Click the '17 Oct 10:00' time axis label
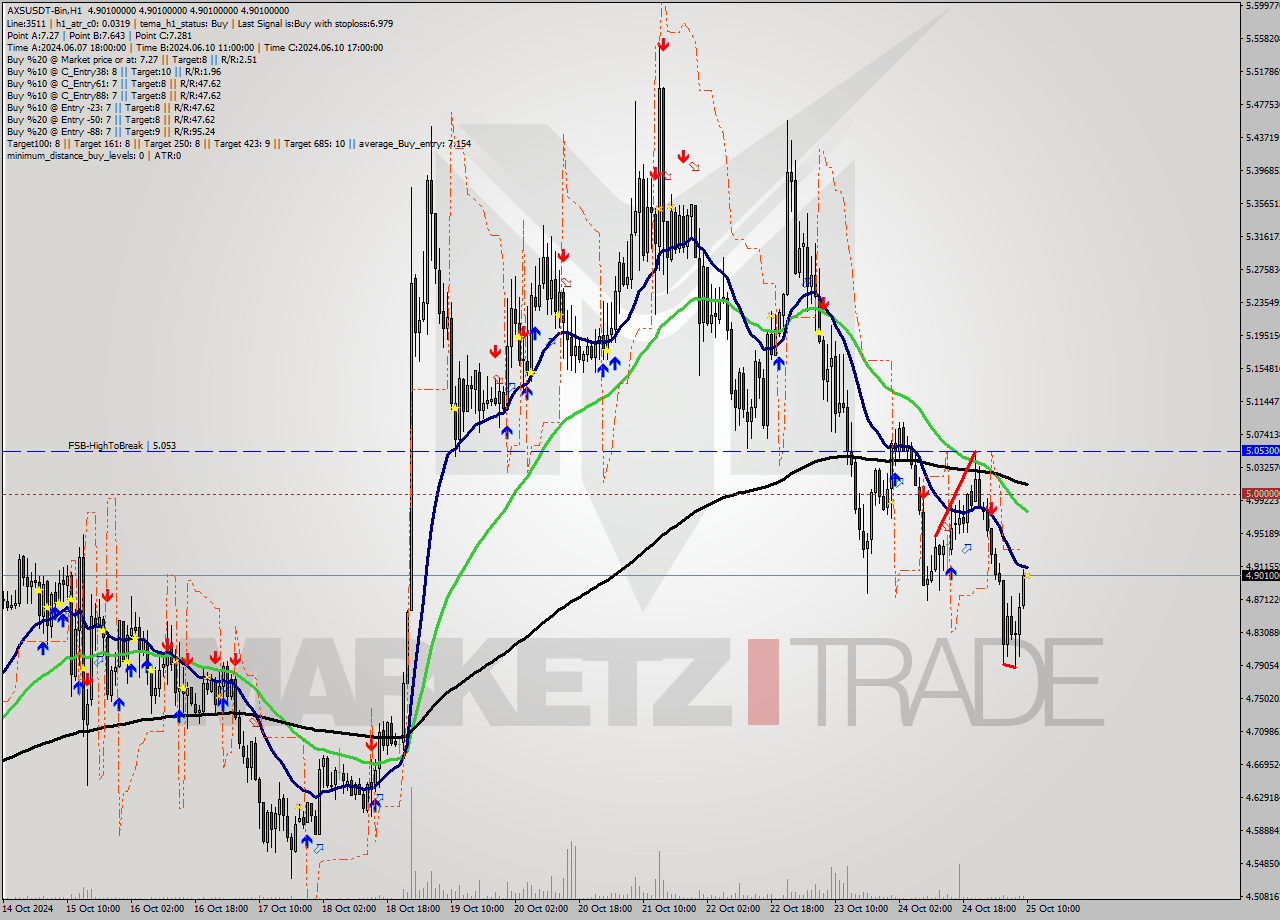Image resolution: width=1280 pixels, height=920 pixels. [284, 909]
